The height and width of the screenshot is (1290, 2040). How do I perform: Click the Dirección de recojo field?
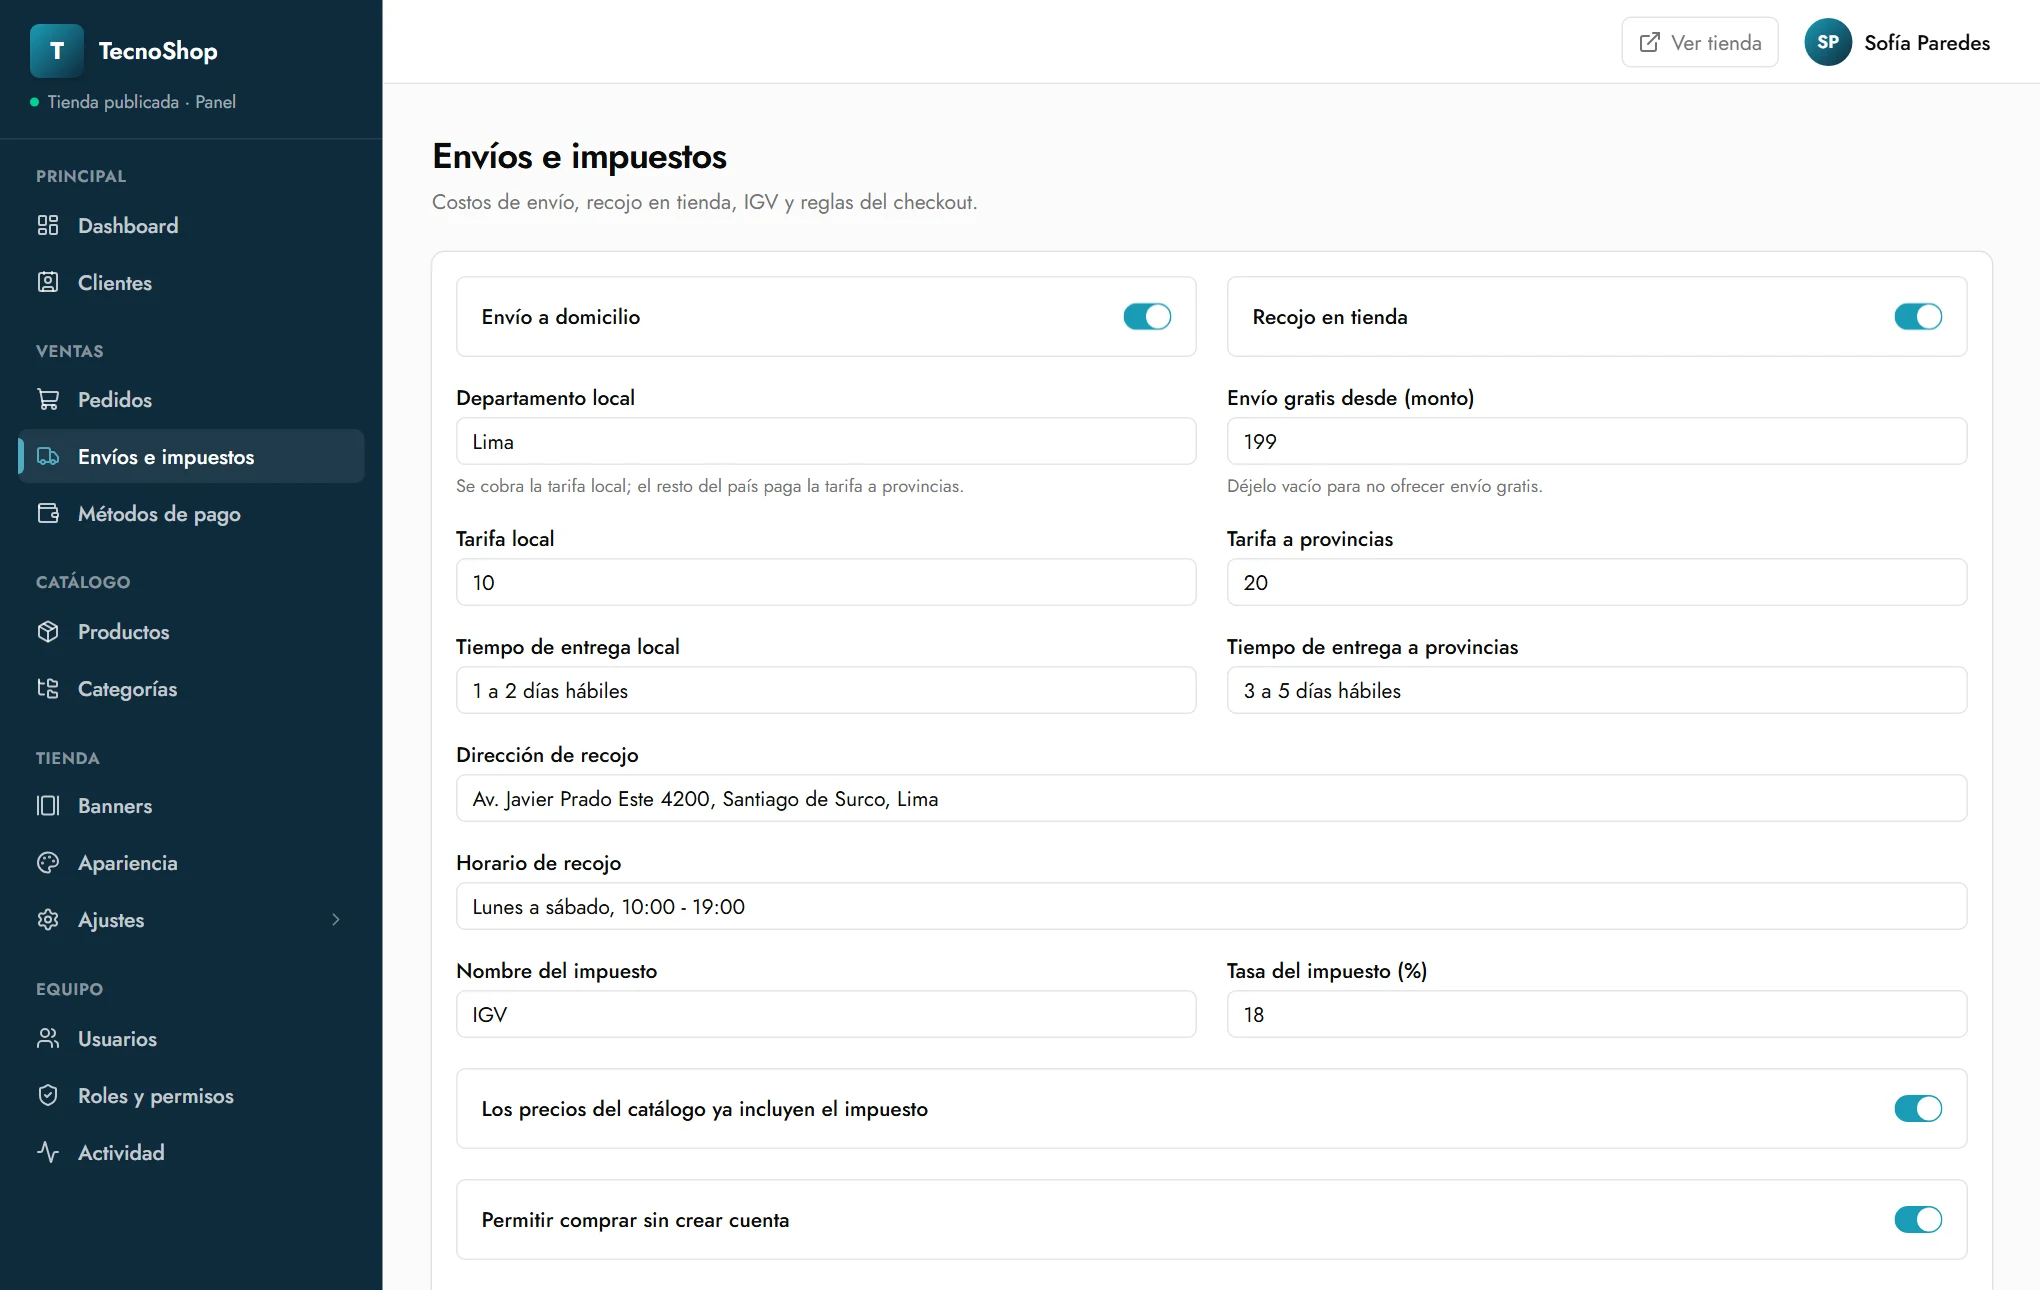pyautogui.click(x=1211, y=798)
